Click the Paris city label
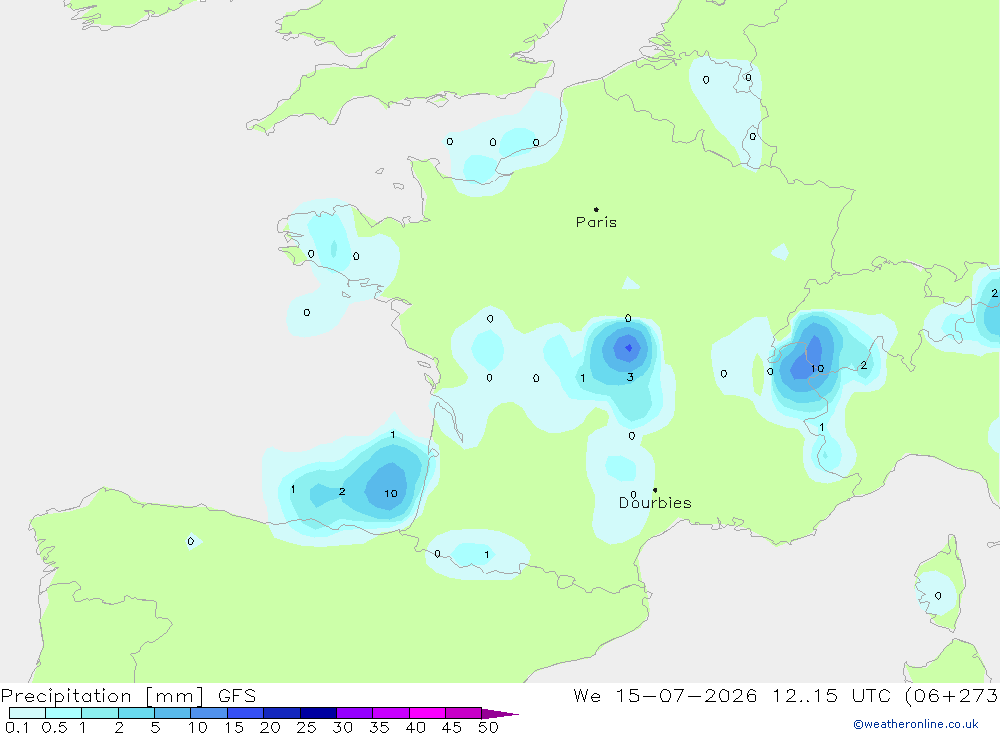 tap(596, 222)
